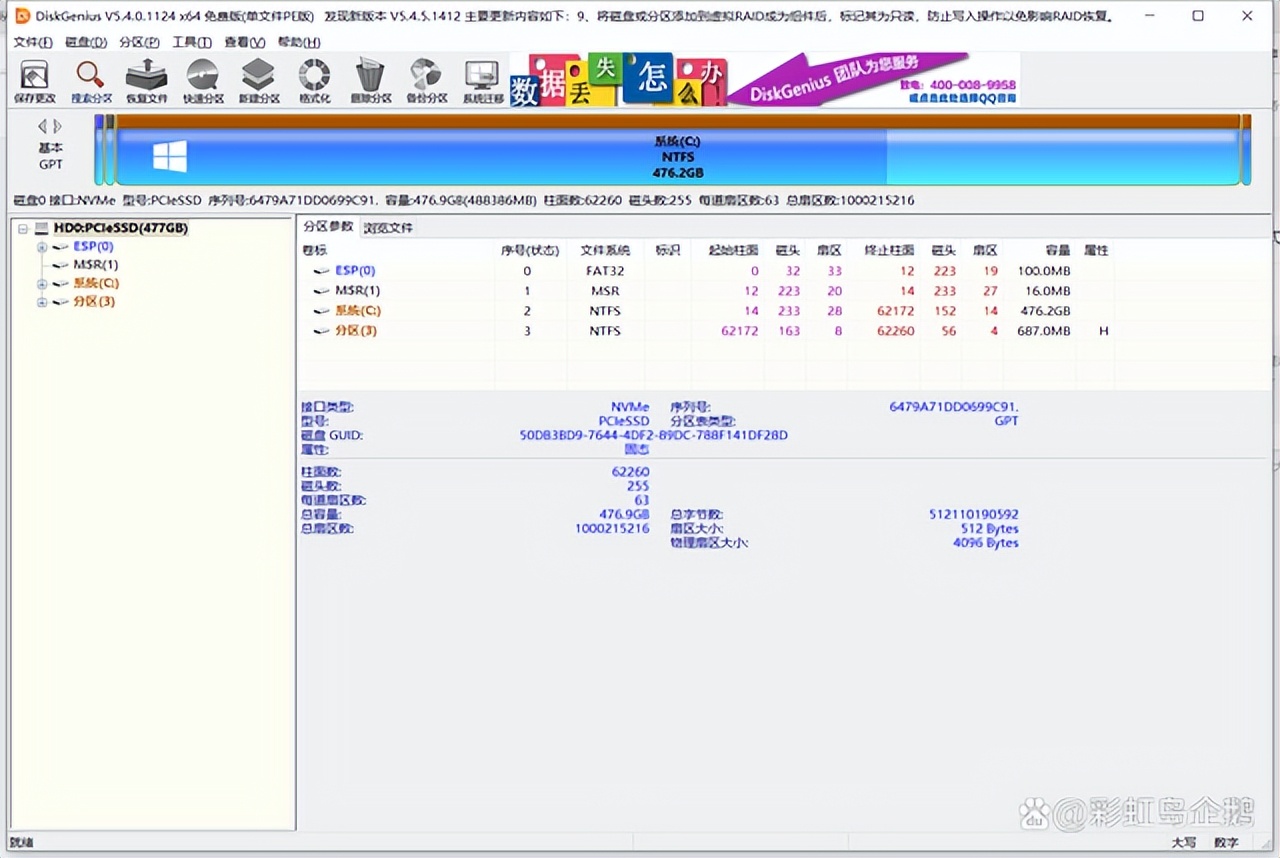Image resolution: width=1280 pixels, height=858 pixels.
Task: Select MSR(1) in the disk tree
Action: click(95, 265)
